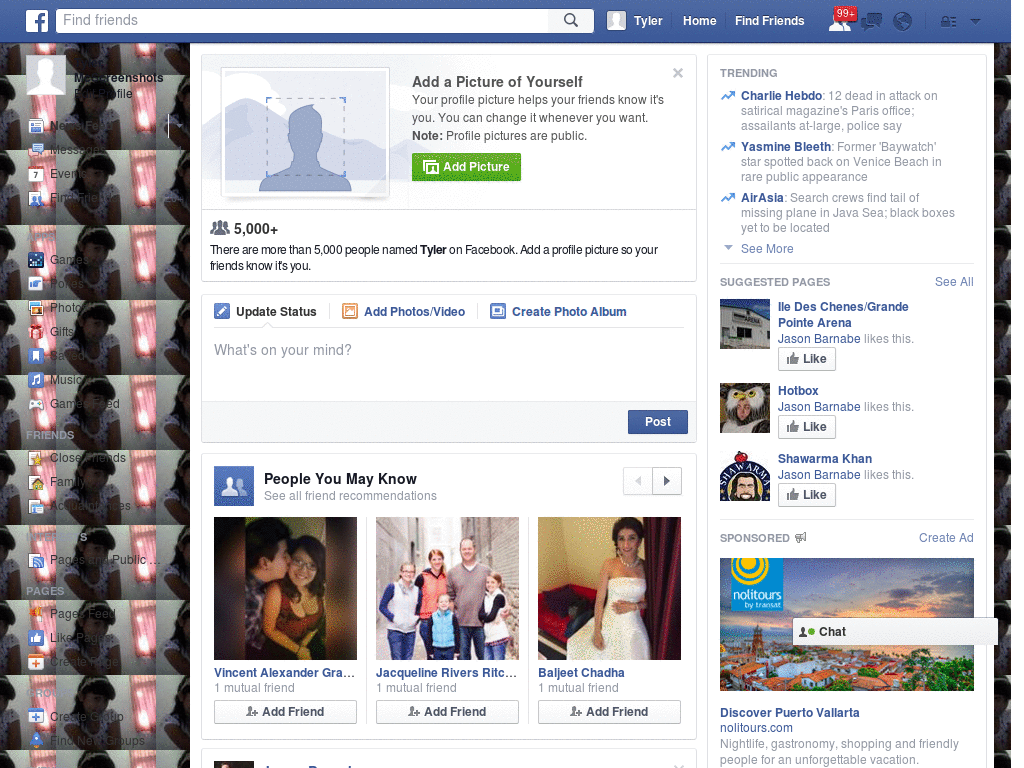Dismiss the Add a Picture of Yourself card
The width and height of the screenshot is (1024, 768).
678,73
